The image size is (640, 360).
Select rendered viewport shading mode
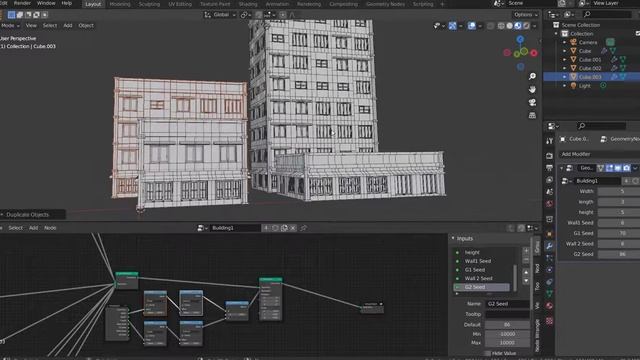(527, 26)
